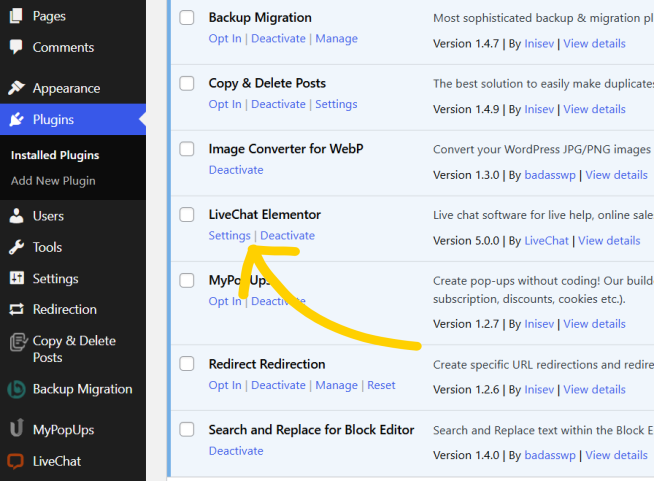Click the Plugins plug icon

pos(16,119)
